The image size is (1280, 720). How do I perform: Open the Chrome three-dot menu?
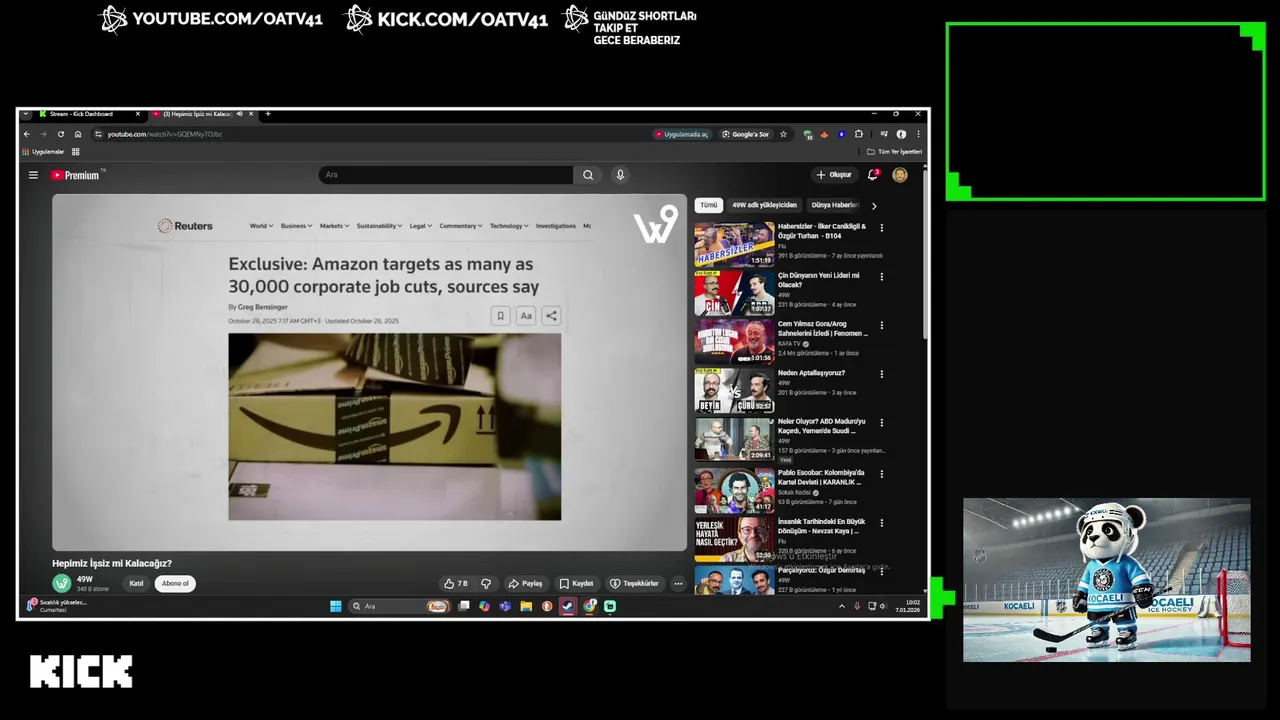click(918, 134)
